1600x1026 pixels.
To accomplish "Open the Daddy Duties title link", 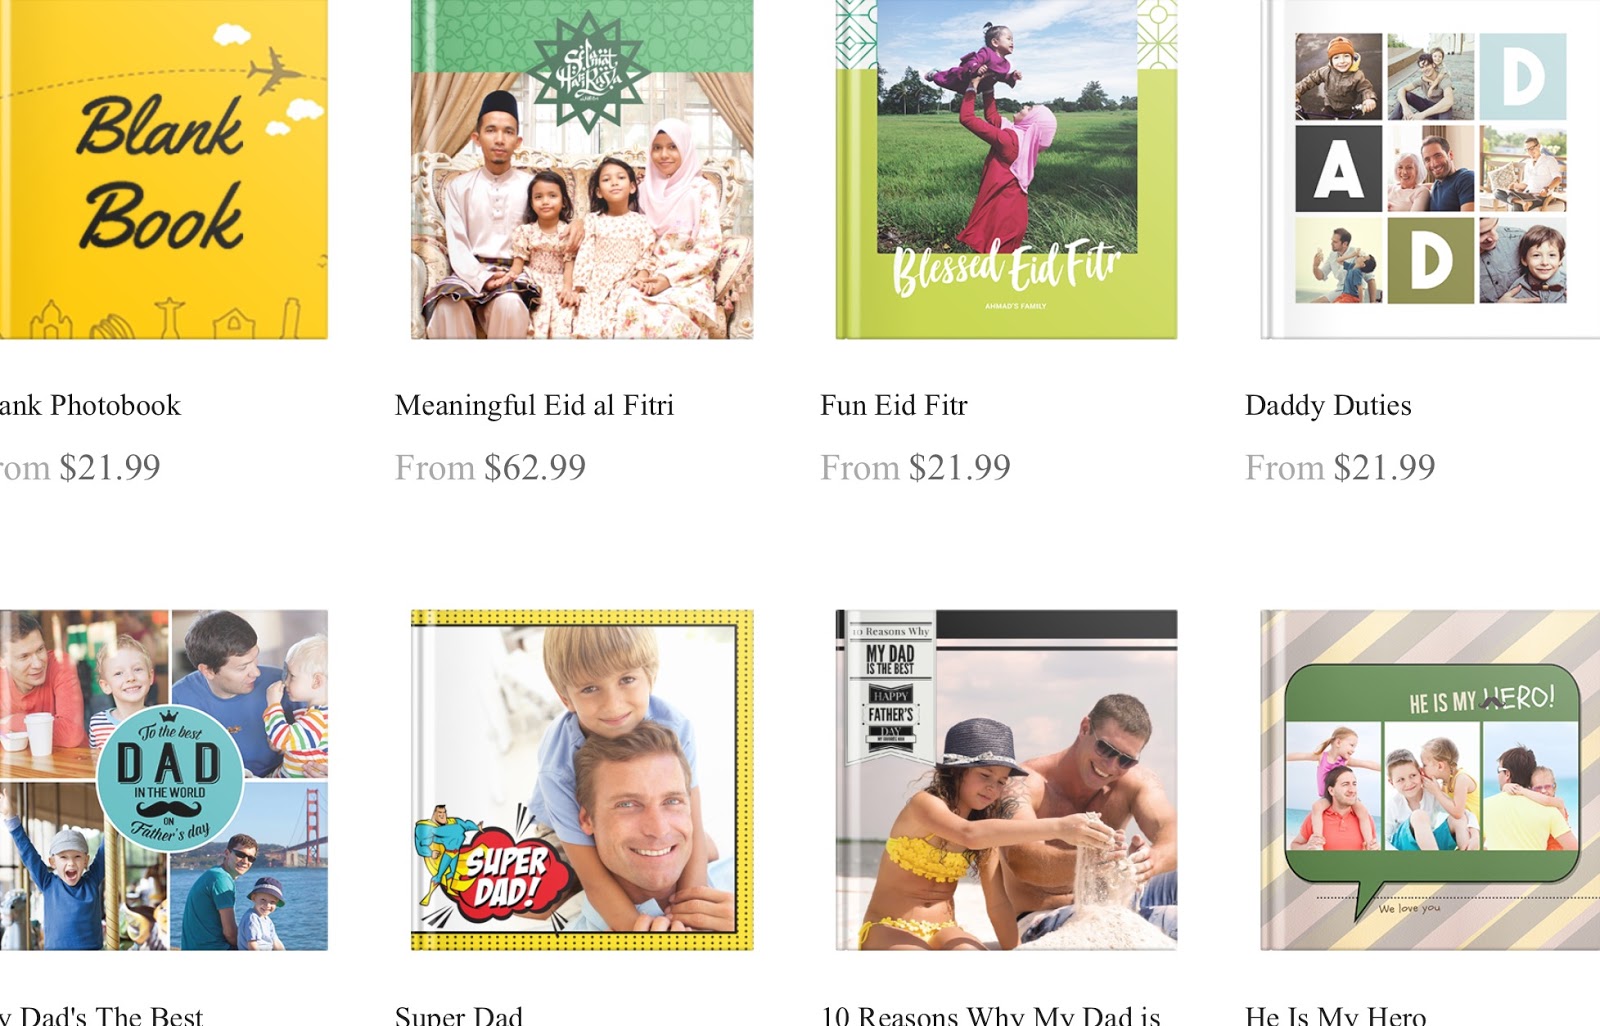I will pyautogui.click(x=1328, y=405).
